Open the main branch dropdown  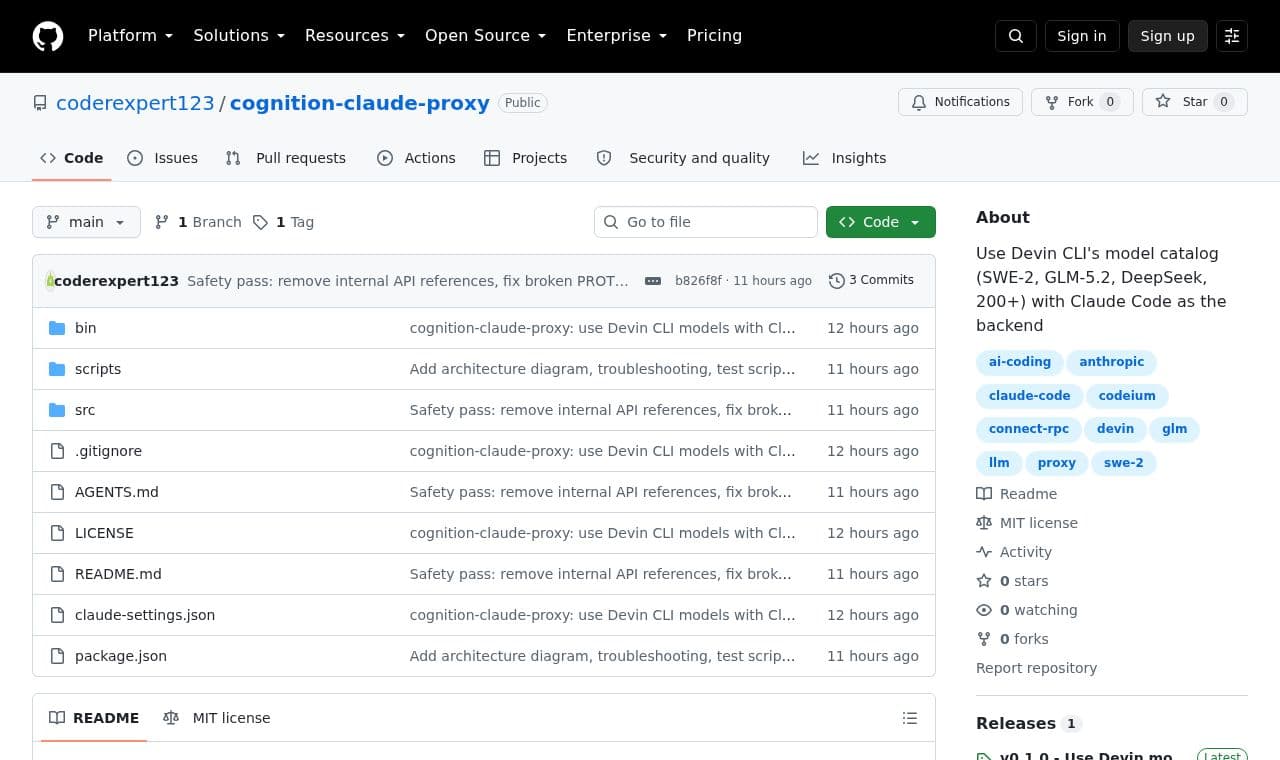[x=86, y=222]
